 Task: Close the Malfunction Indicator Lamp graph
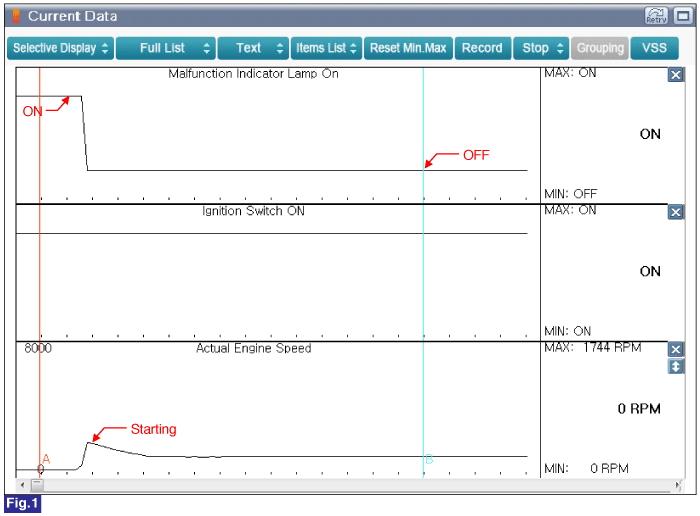coord(675,75)
